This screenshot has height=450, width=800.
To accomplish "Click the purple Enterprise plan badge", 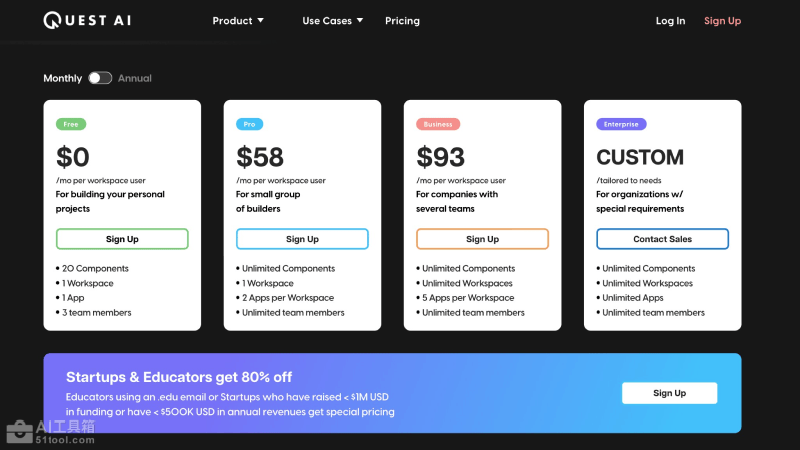I will (621, 124).
